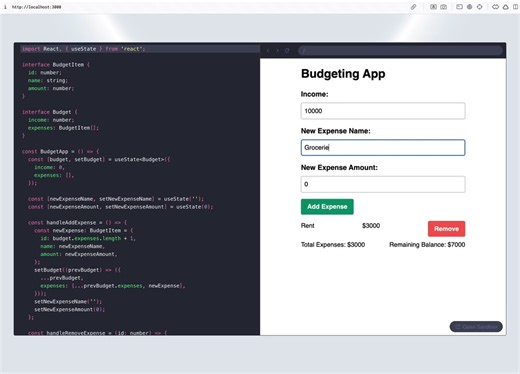Click the $3000 amount in Rent row
Screen dimensions: 520x374
click(371, 226)
